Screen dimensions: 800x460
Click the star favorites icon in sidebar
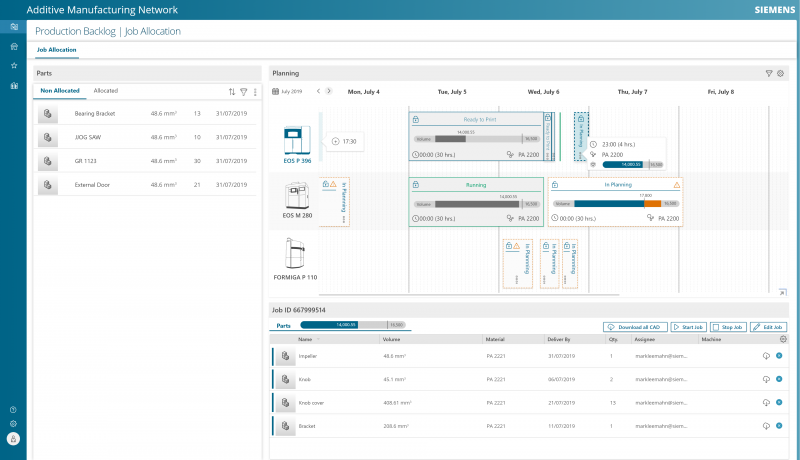point(13,65)
